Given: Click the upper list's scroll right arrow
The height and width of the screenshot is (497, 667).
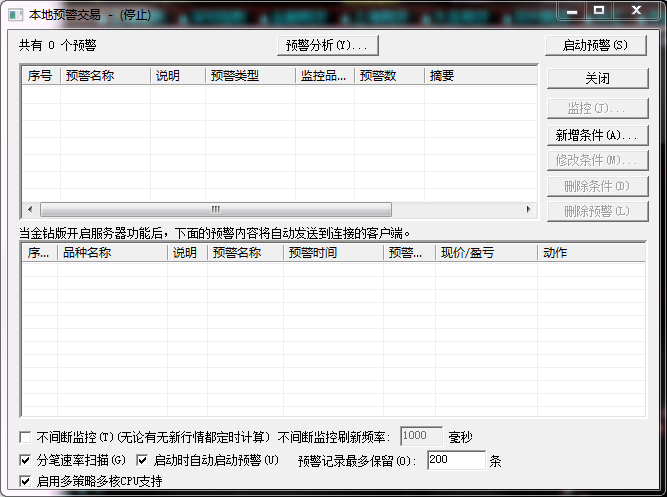Looking at the screenshot, I should [x=528, y=209].
